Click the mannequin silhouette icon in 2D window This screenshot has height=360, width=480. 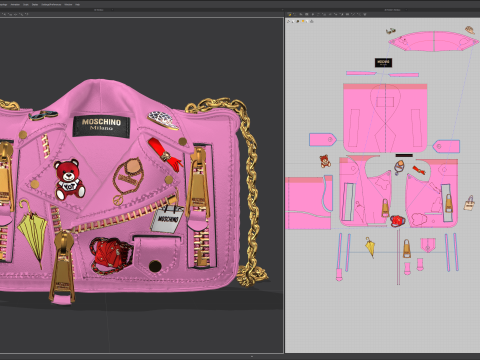(312, 21)
